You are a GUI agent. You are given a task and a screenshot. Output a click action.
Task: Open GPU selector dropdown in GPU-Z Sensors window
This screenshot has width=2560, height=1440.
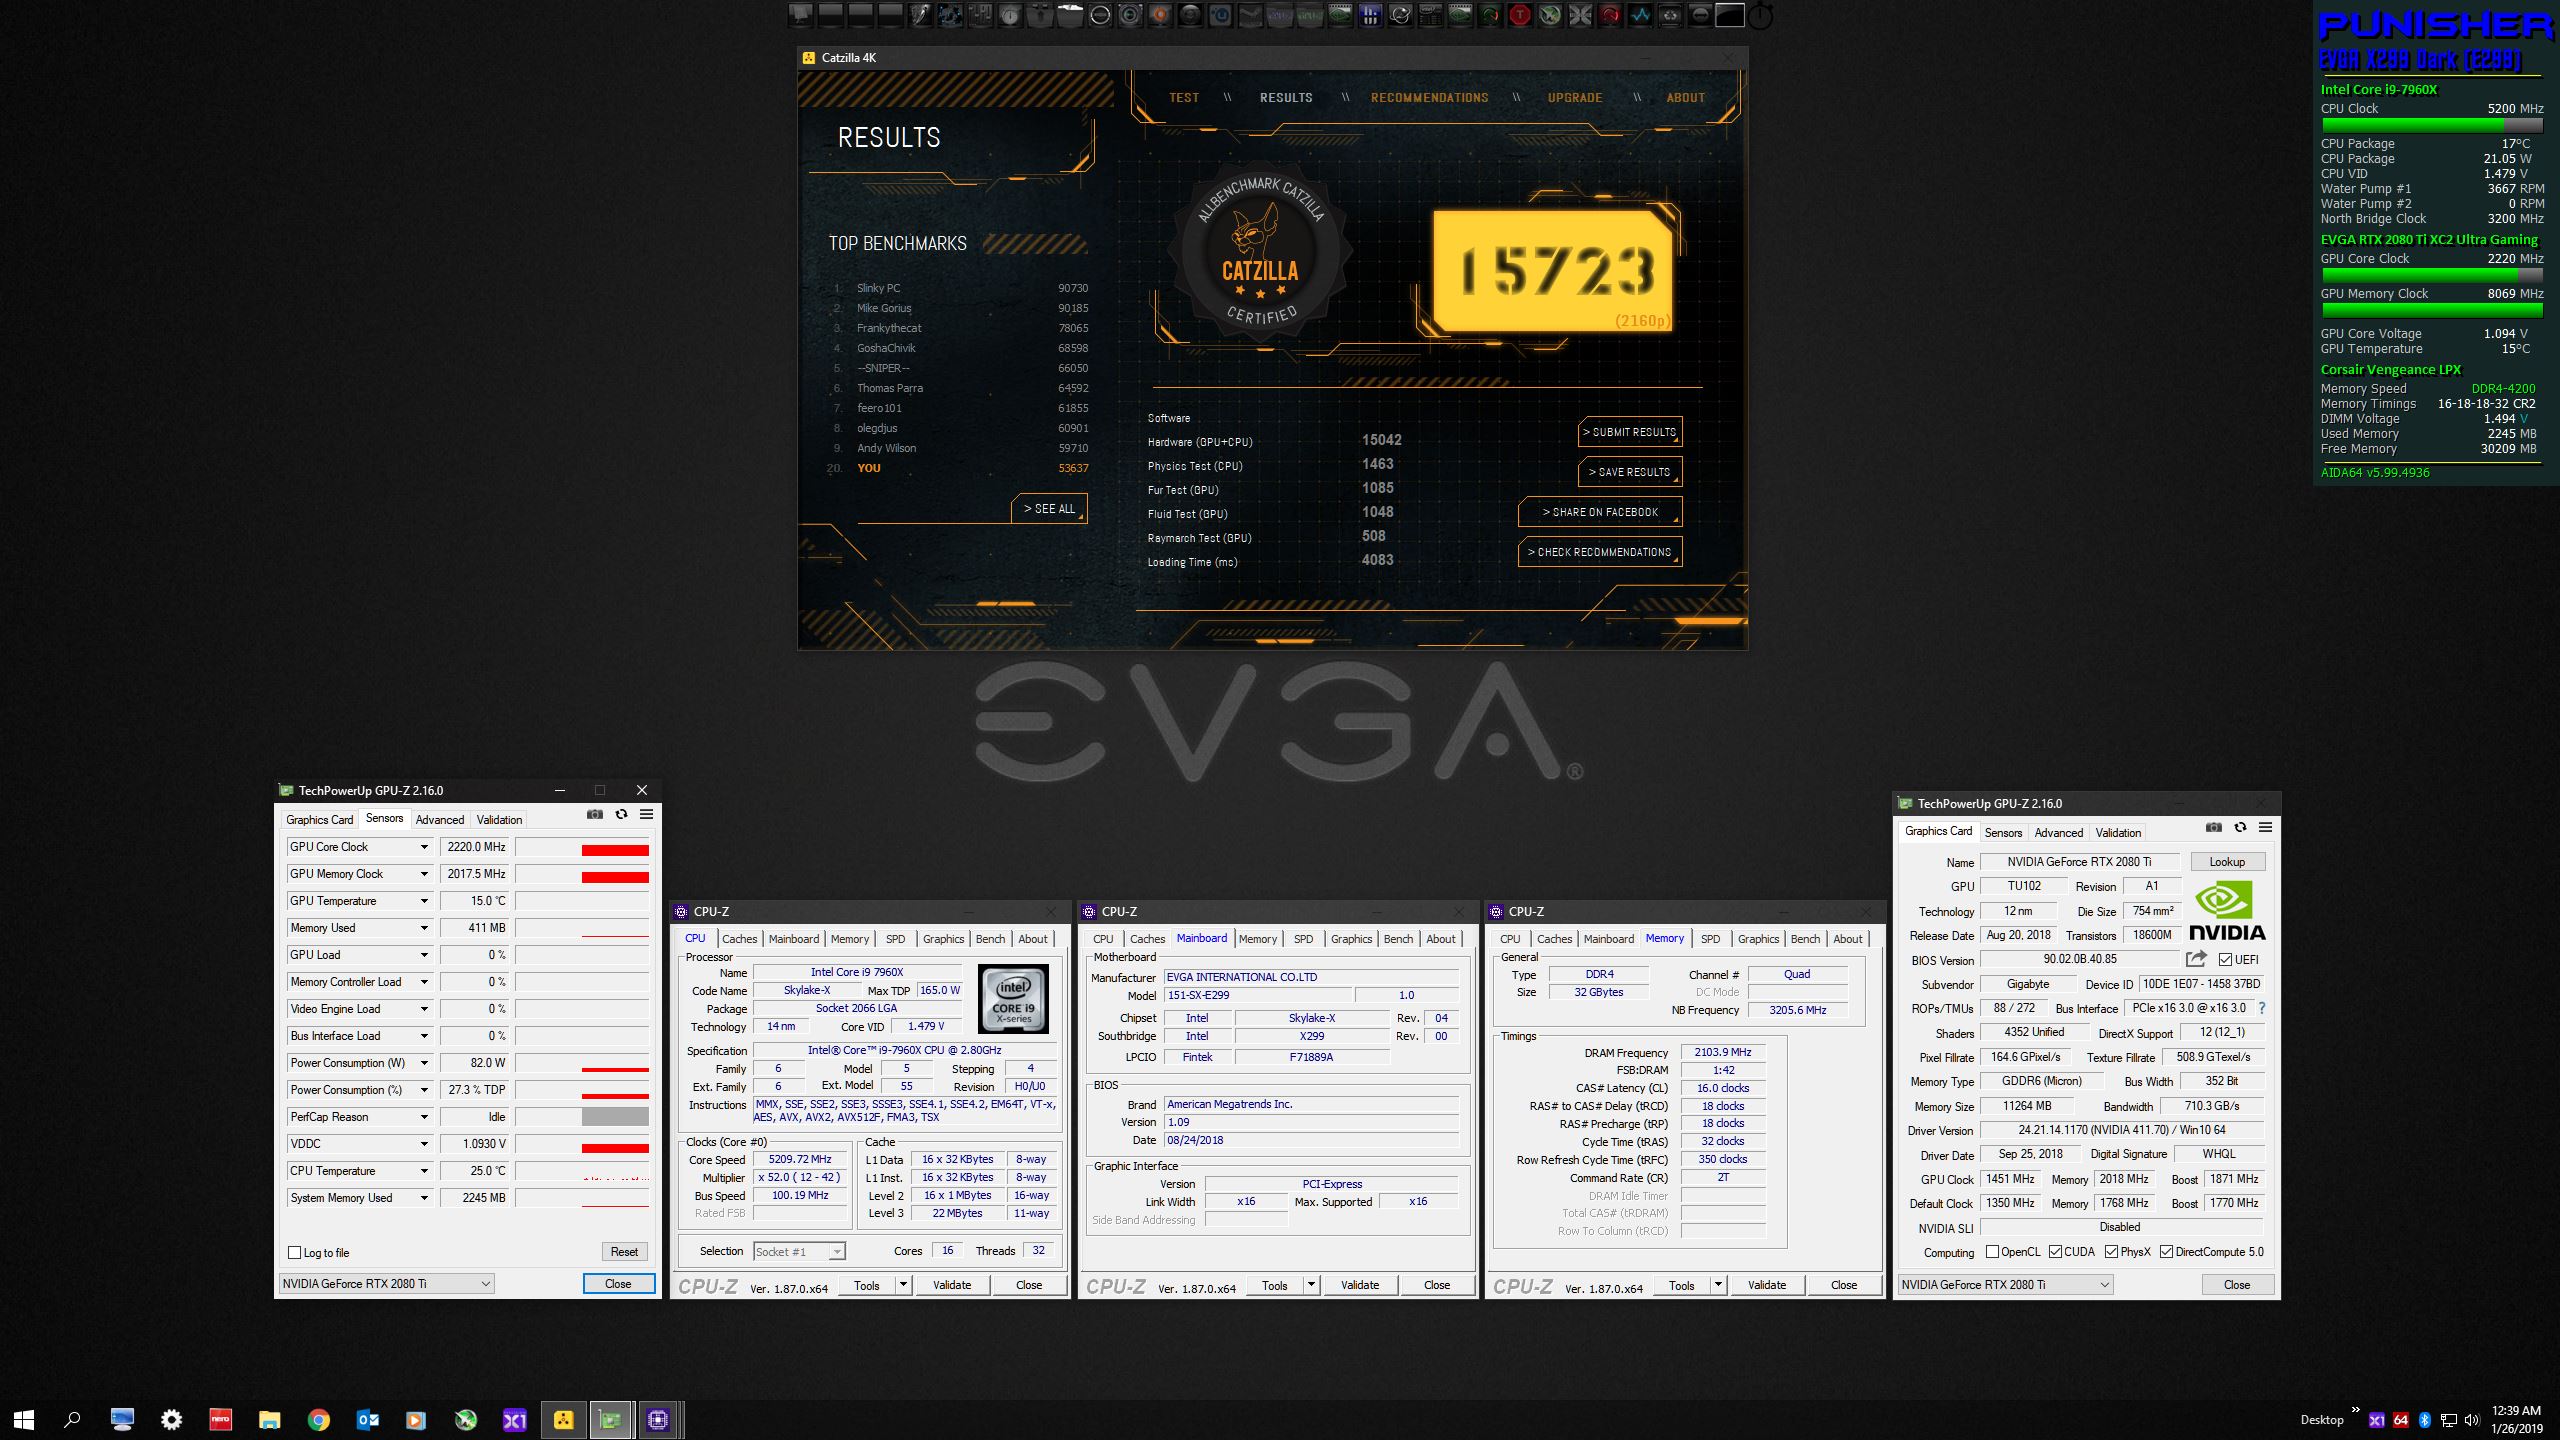pyautogui.click(x=386, y=1283)
